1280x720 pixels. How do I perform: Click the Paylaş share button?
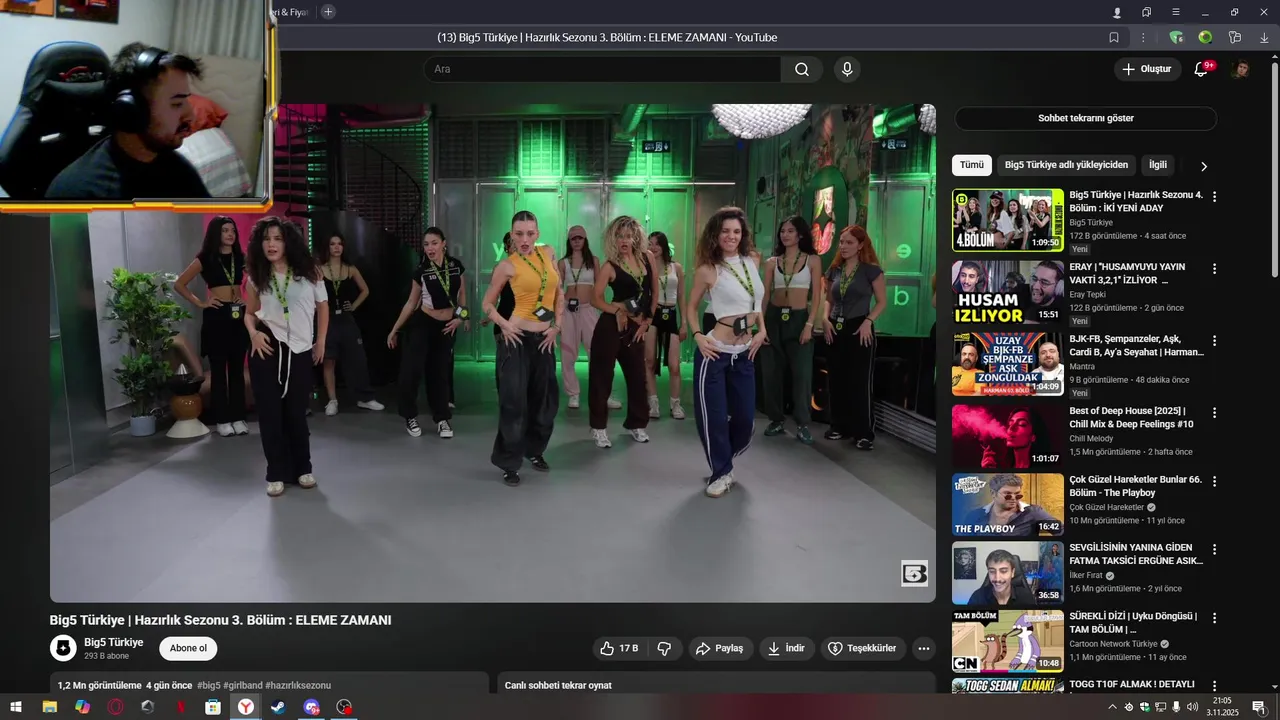pyautogui.click(x=720, y=648)
